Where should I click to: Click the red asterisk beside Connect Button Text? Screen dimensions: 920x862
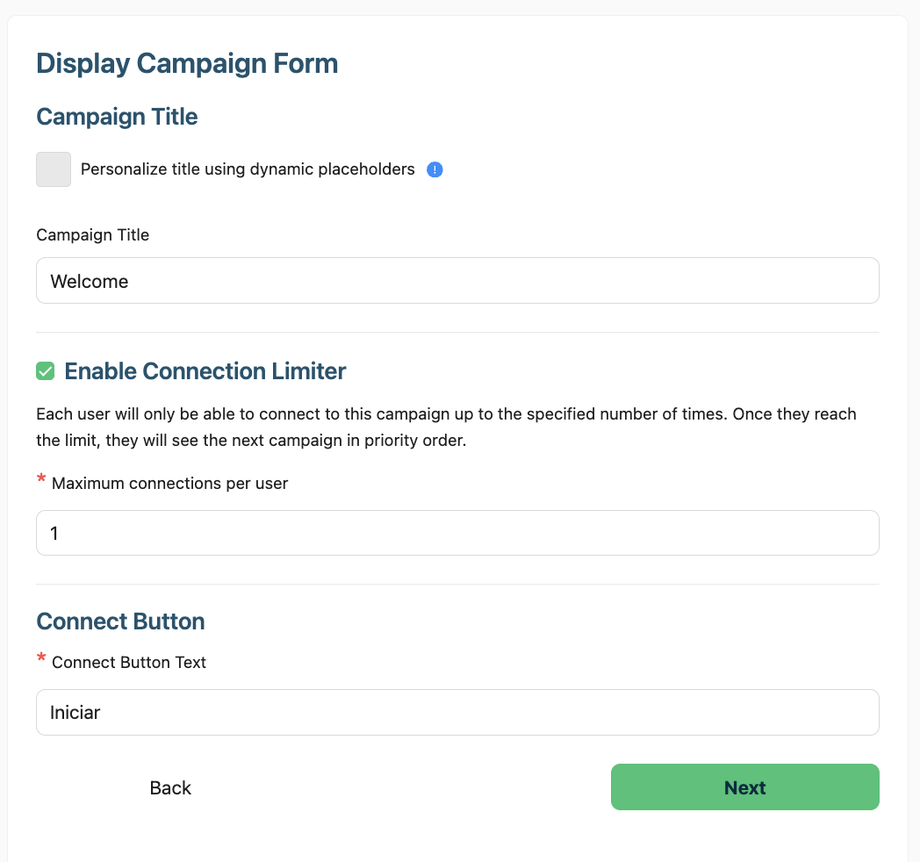click(x=41, y=659)
